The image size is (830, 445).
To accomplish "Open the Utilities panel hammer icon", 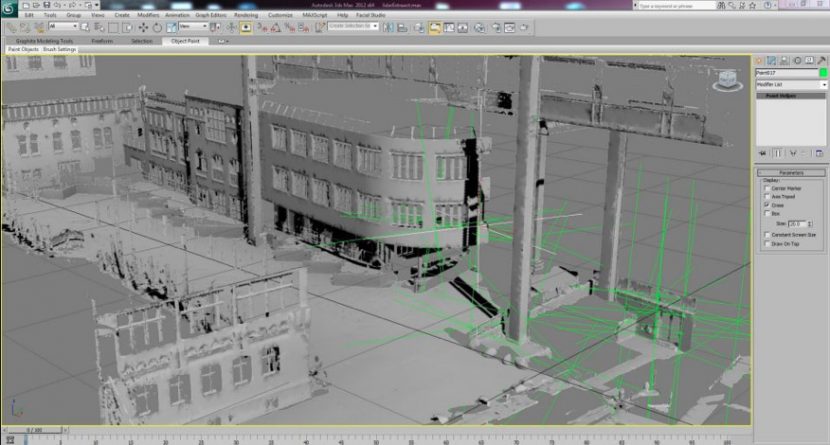I will [821, 62].
